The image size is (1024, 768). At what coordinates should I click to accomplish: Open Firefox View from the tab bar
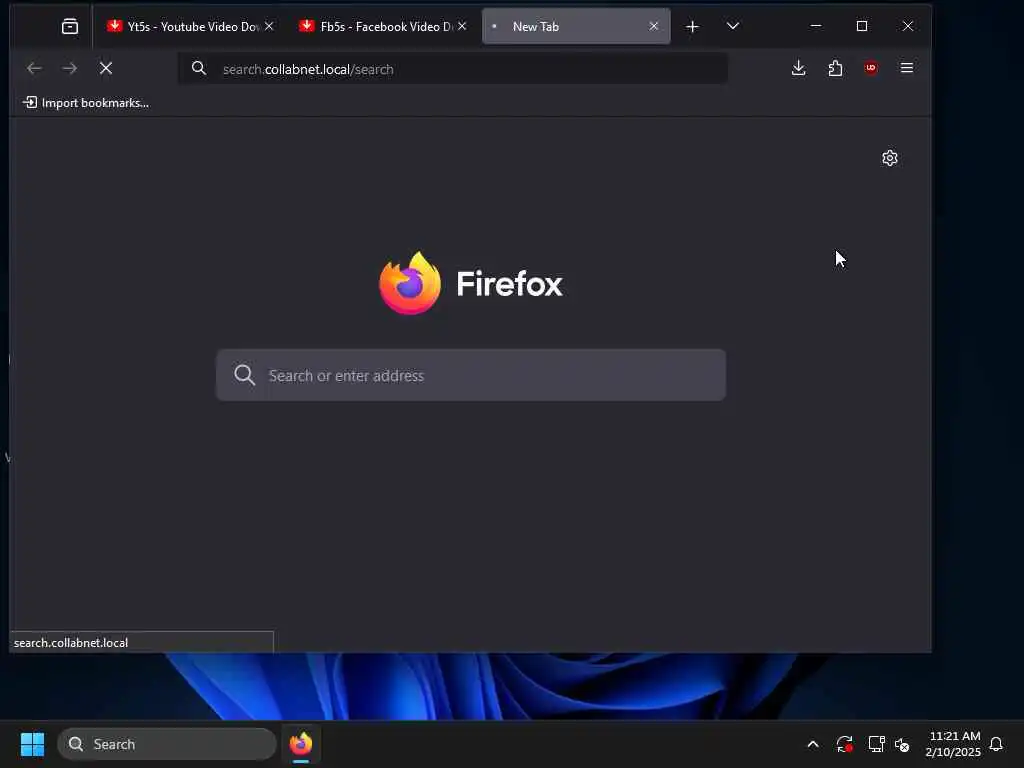70,26
